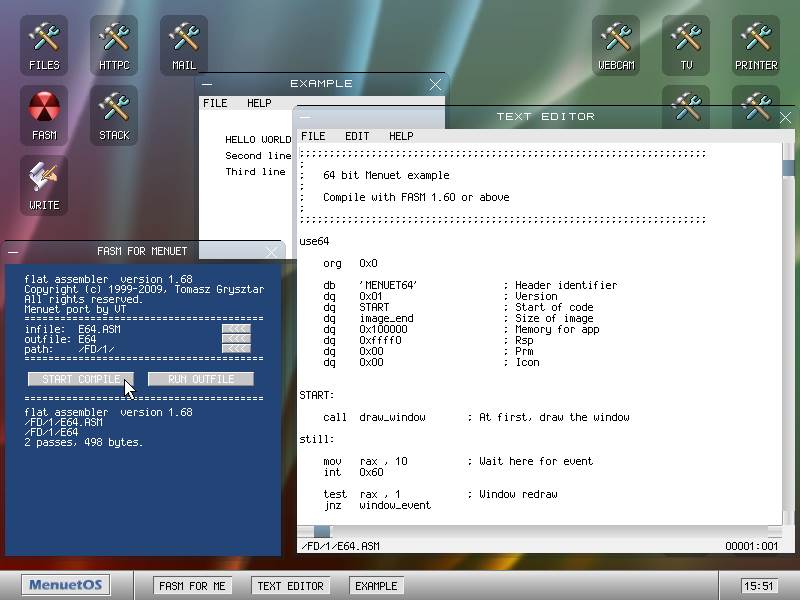Launch the WRITE application icon
800x600 pixels.
point(44,185)
